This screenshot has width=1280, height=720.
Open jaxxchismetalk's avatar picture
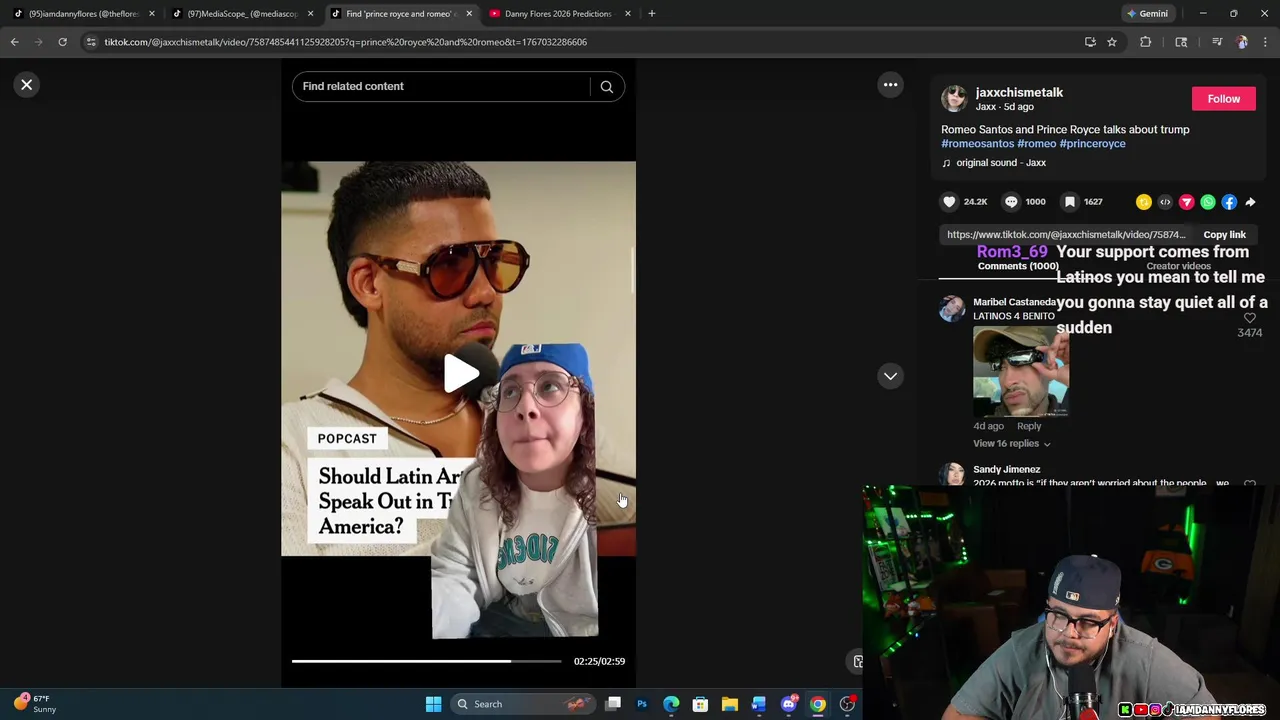(954, 98)
